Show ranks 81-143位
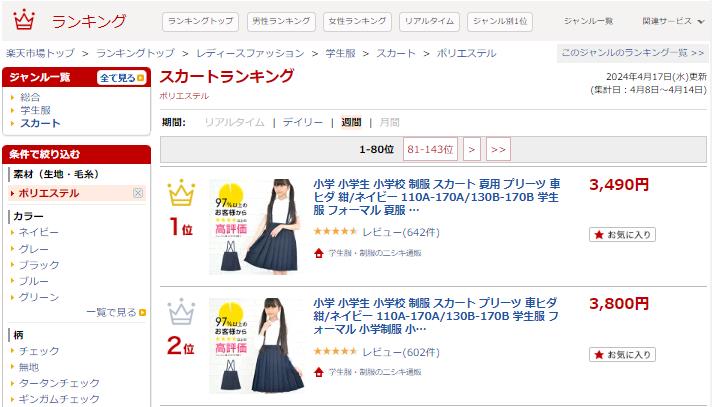The image size is (712, 407). click(430, 149)
